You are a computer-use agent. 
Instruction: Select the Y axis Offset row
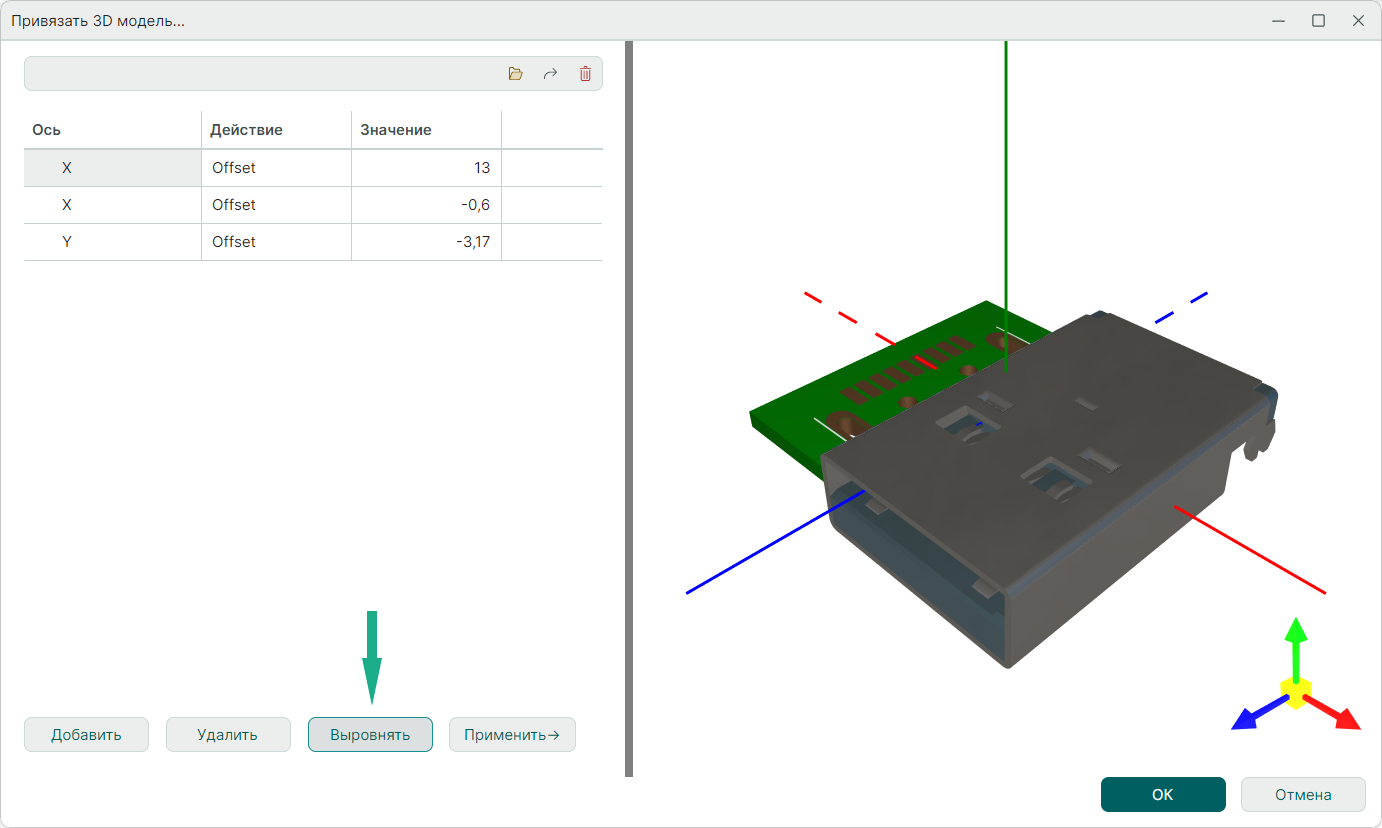(233, 242)
